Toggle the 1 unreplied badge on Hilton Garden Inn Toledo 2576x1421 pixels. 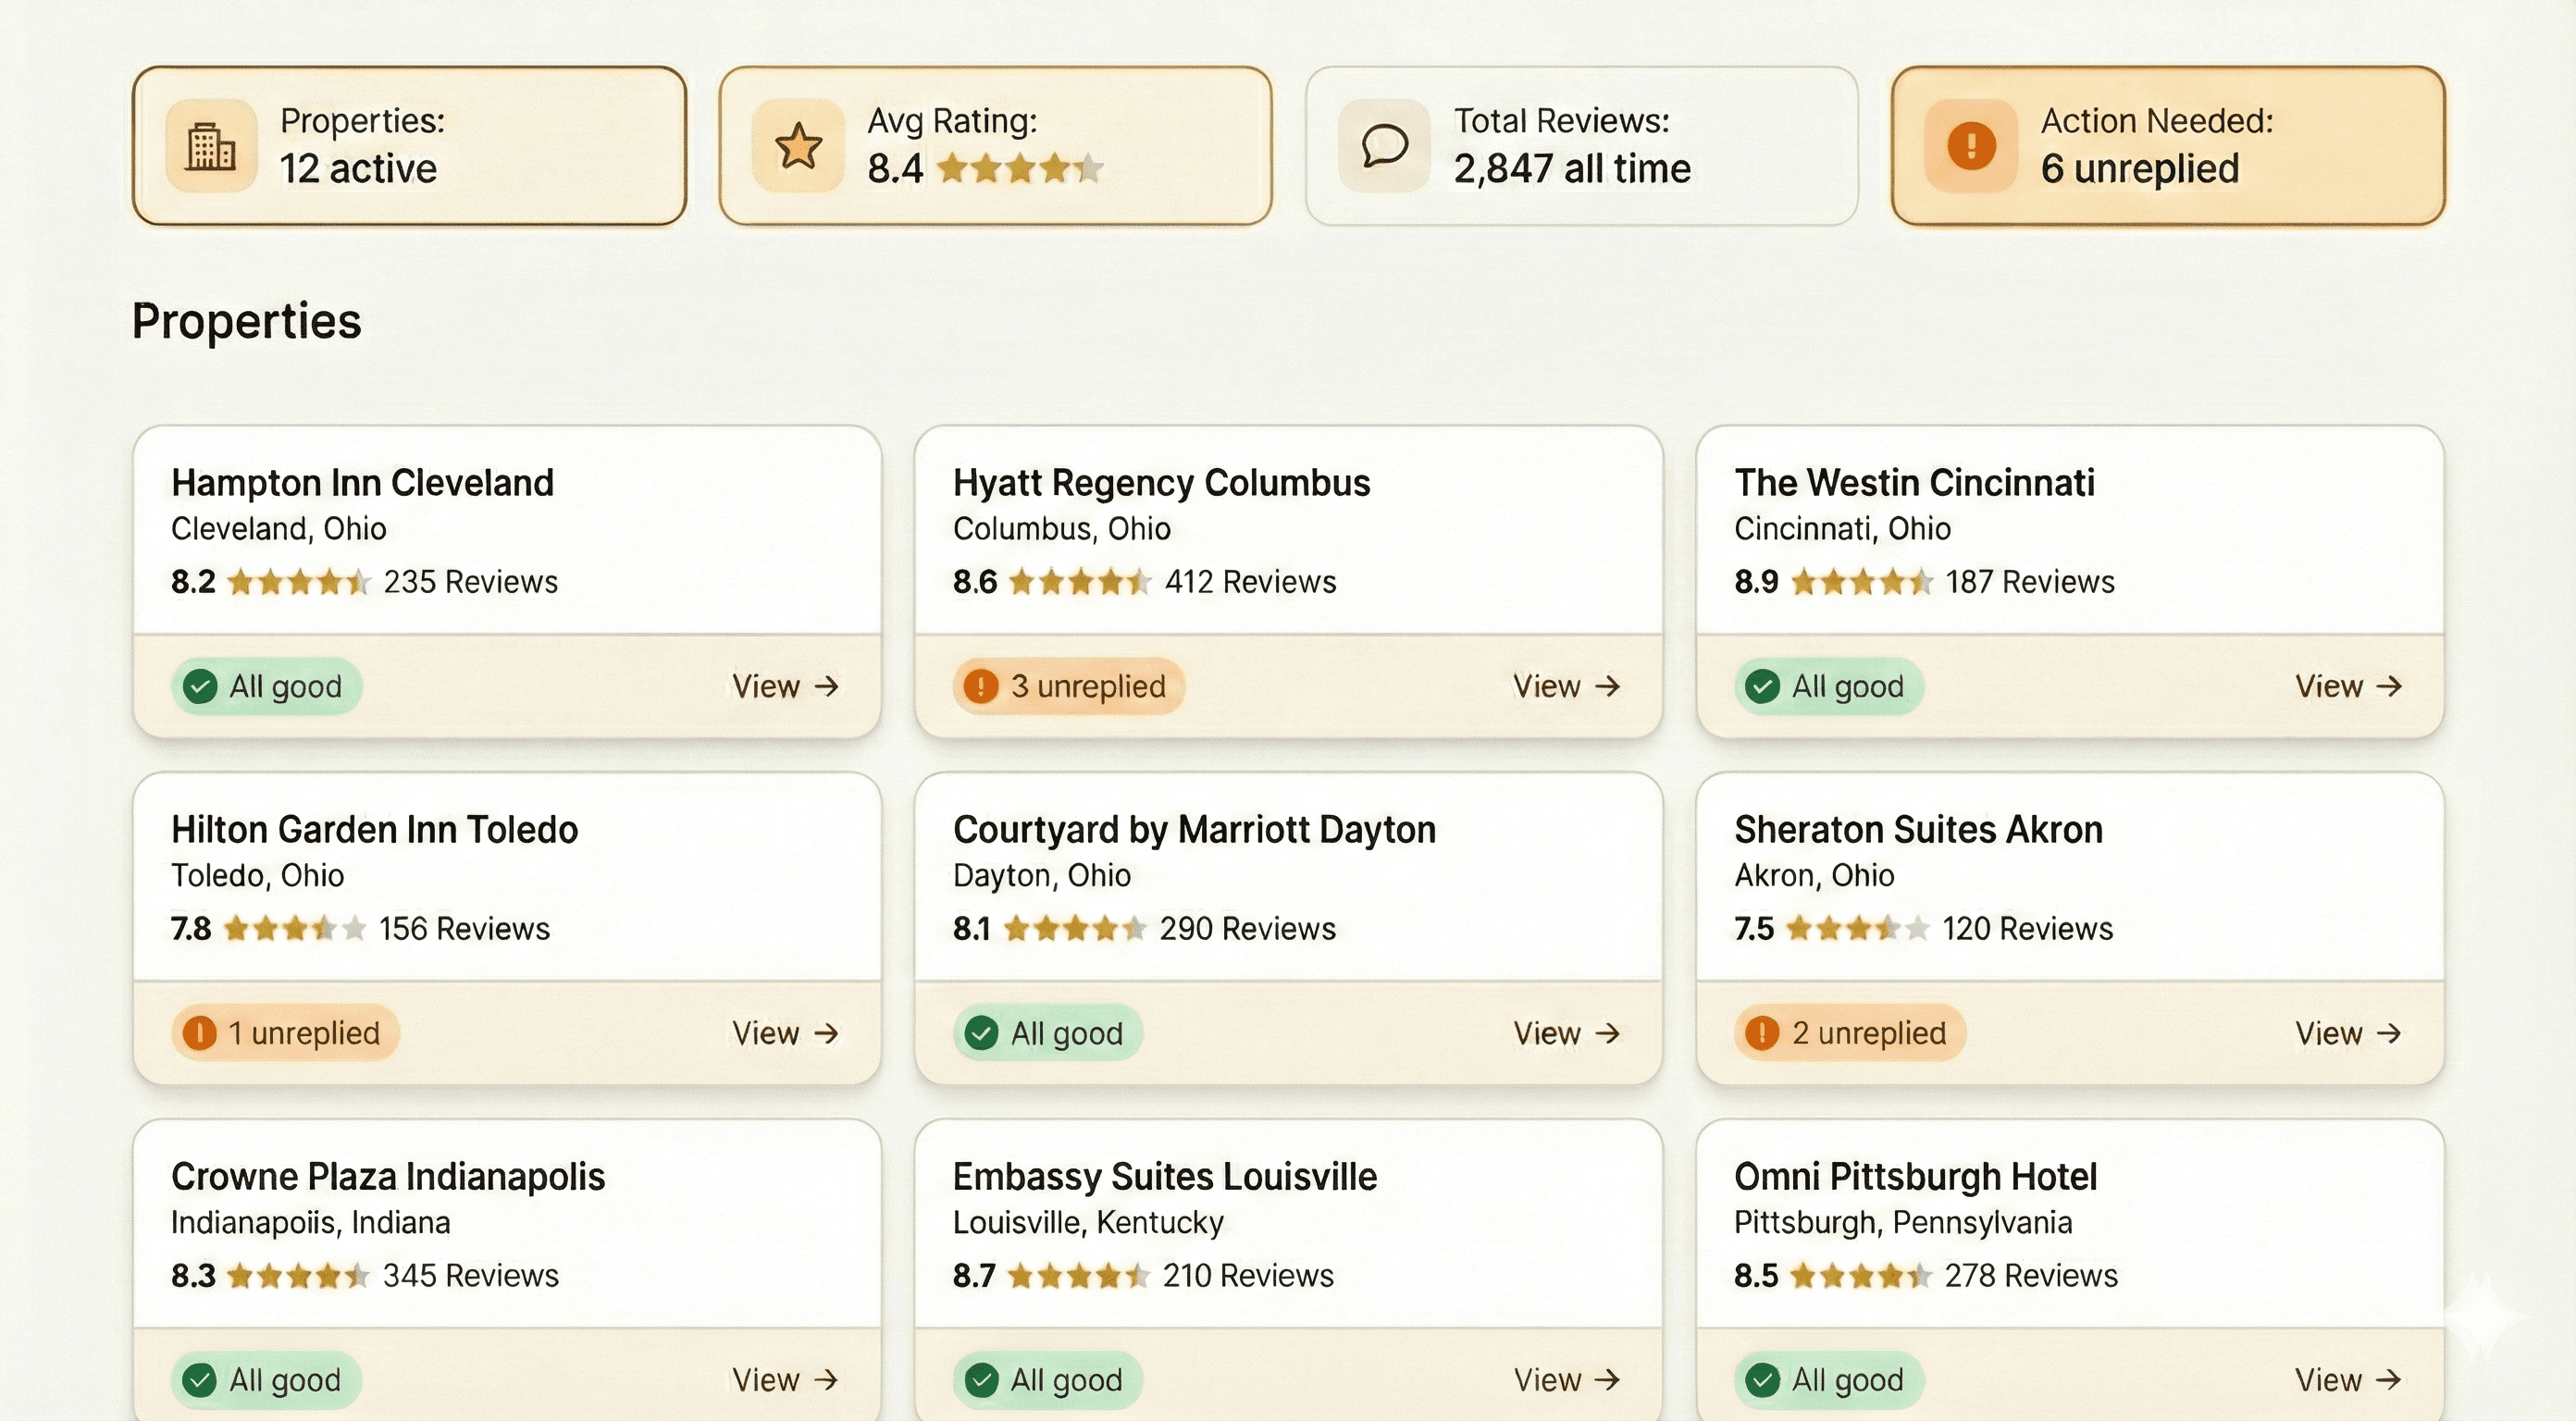[284, 1033]
